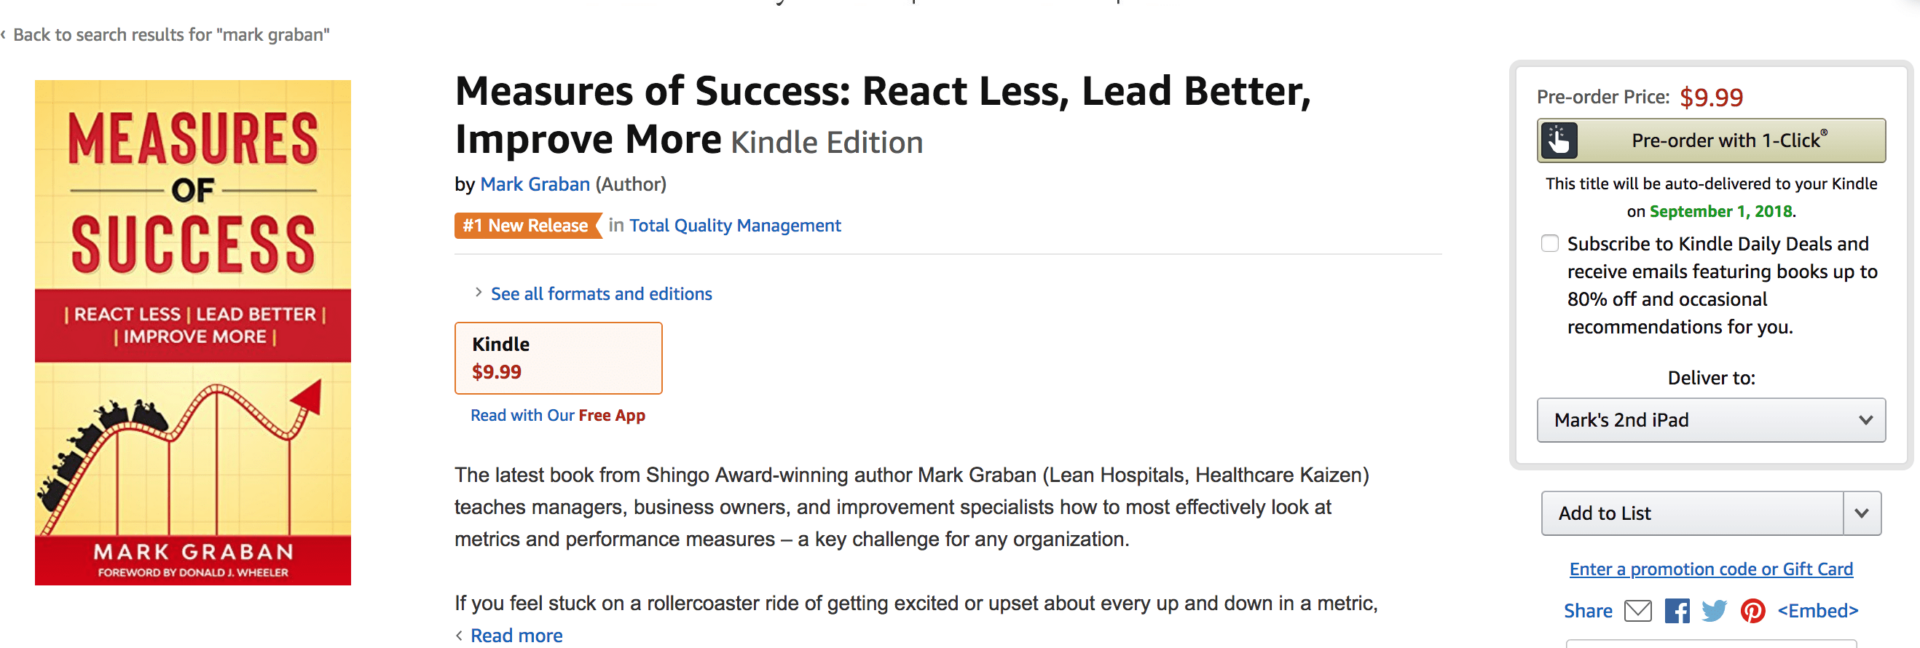This screenshot has height=648, width=1920.
Task: Click the #1 New Release badge
Action: tap(529, 226)
